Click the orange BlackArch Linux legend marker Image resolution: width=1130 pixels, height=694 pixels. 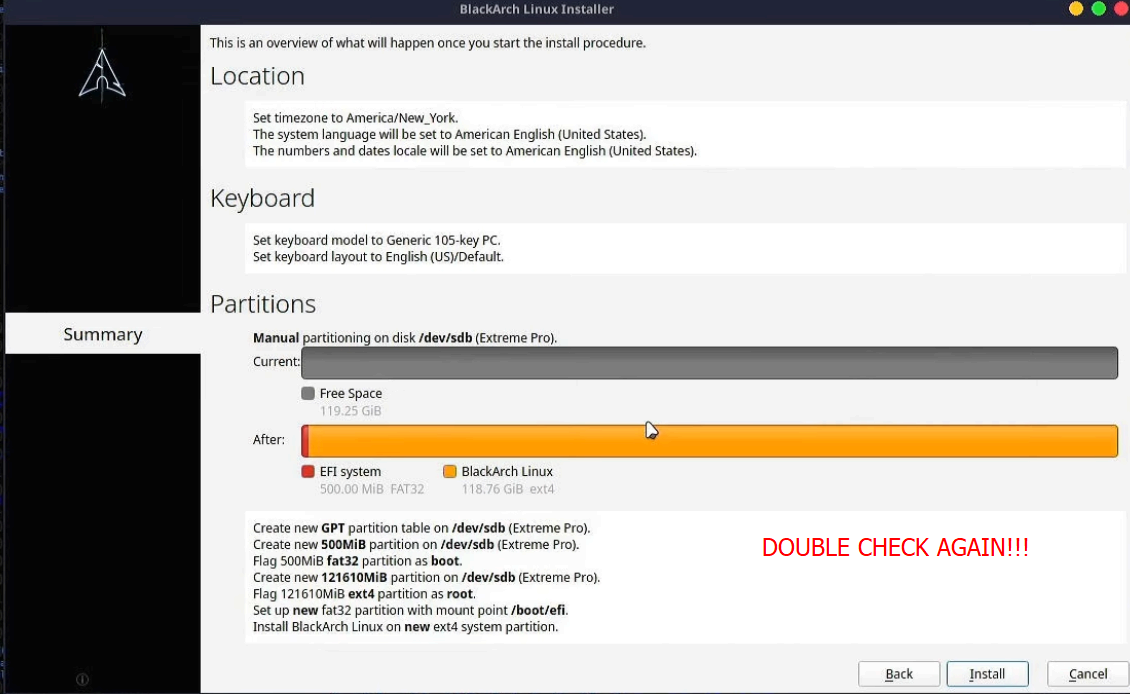point(449,471)
